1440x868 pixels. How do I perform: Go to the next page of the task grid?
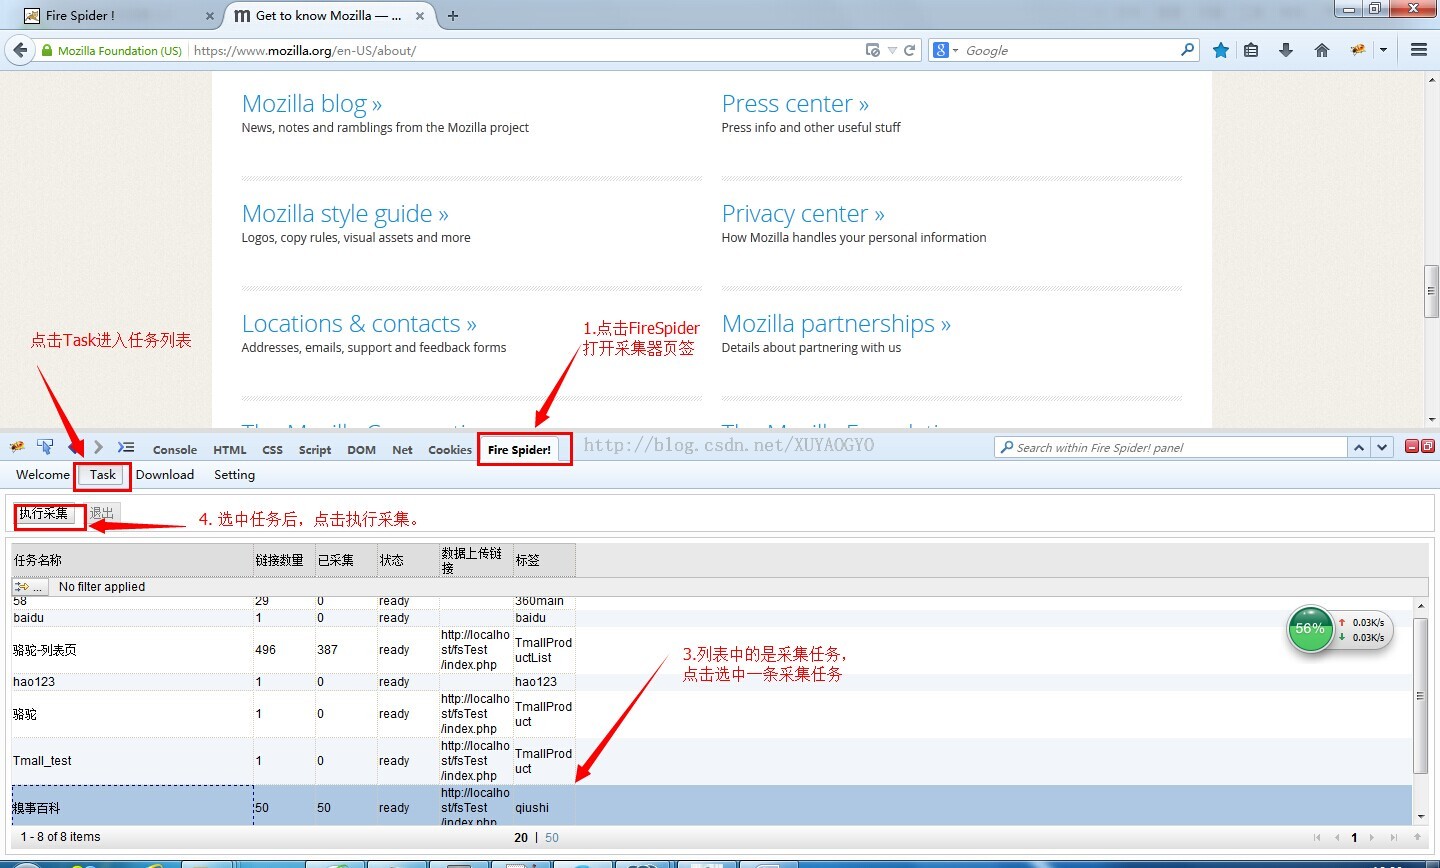tap(1371, 838)
